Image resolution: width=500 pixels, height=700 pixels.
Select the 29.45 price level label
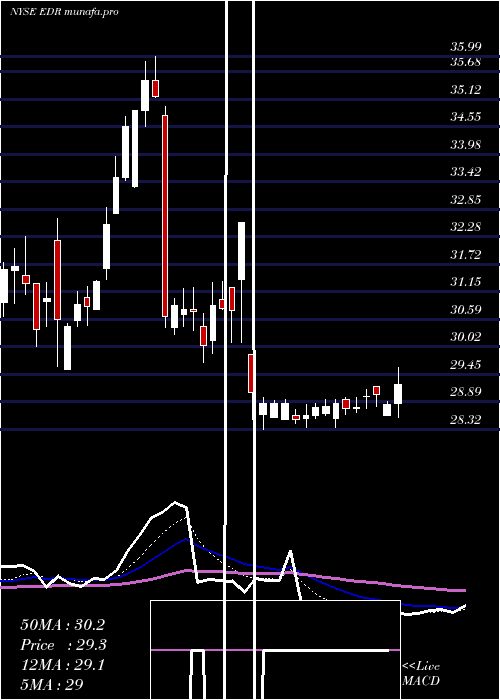point(465,365)
